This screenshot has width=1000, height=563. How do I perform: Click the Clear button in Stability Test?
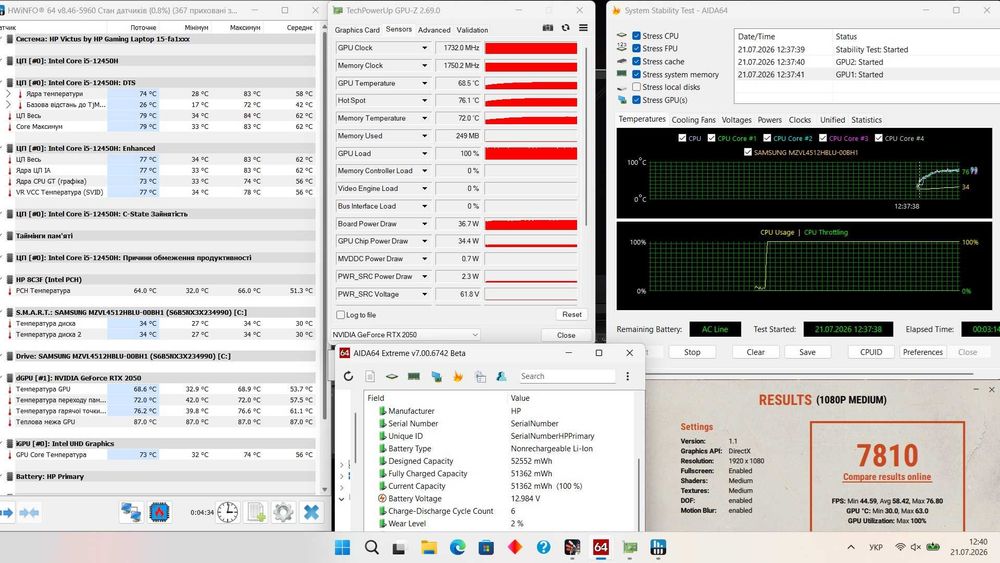pos(755,352)
